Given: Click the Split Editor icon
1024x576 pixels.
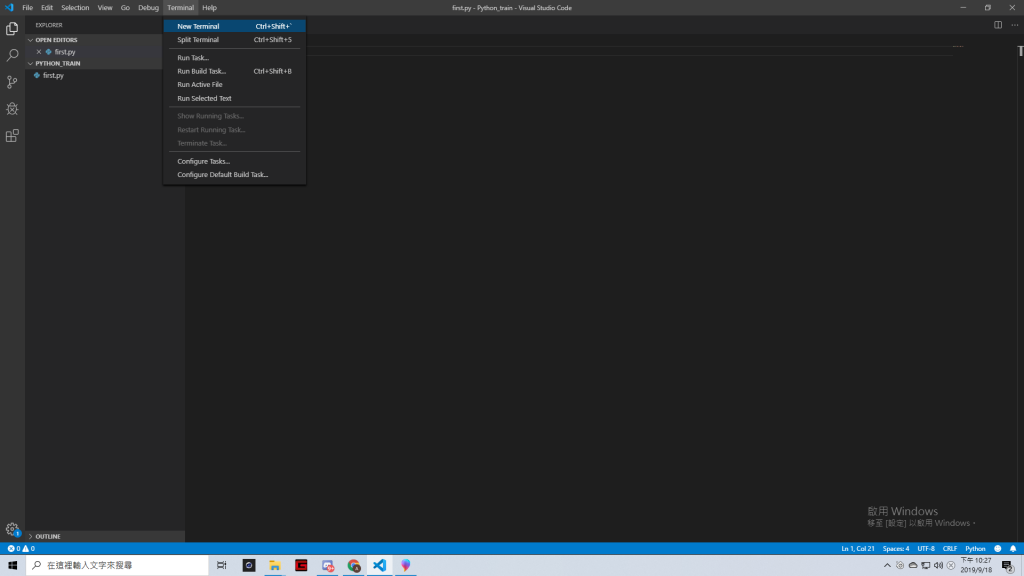Looking at the screenshot, I should coord(998,25).
